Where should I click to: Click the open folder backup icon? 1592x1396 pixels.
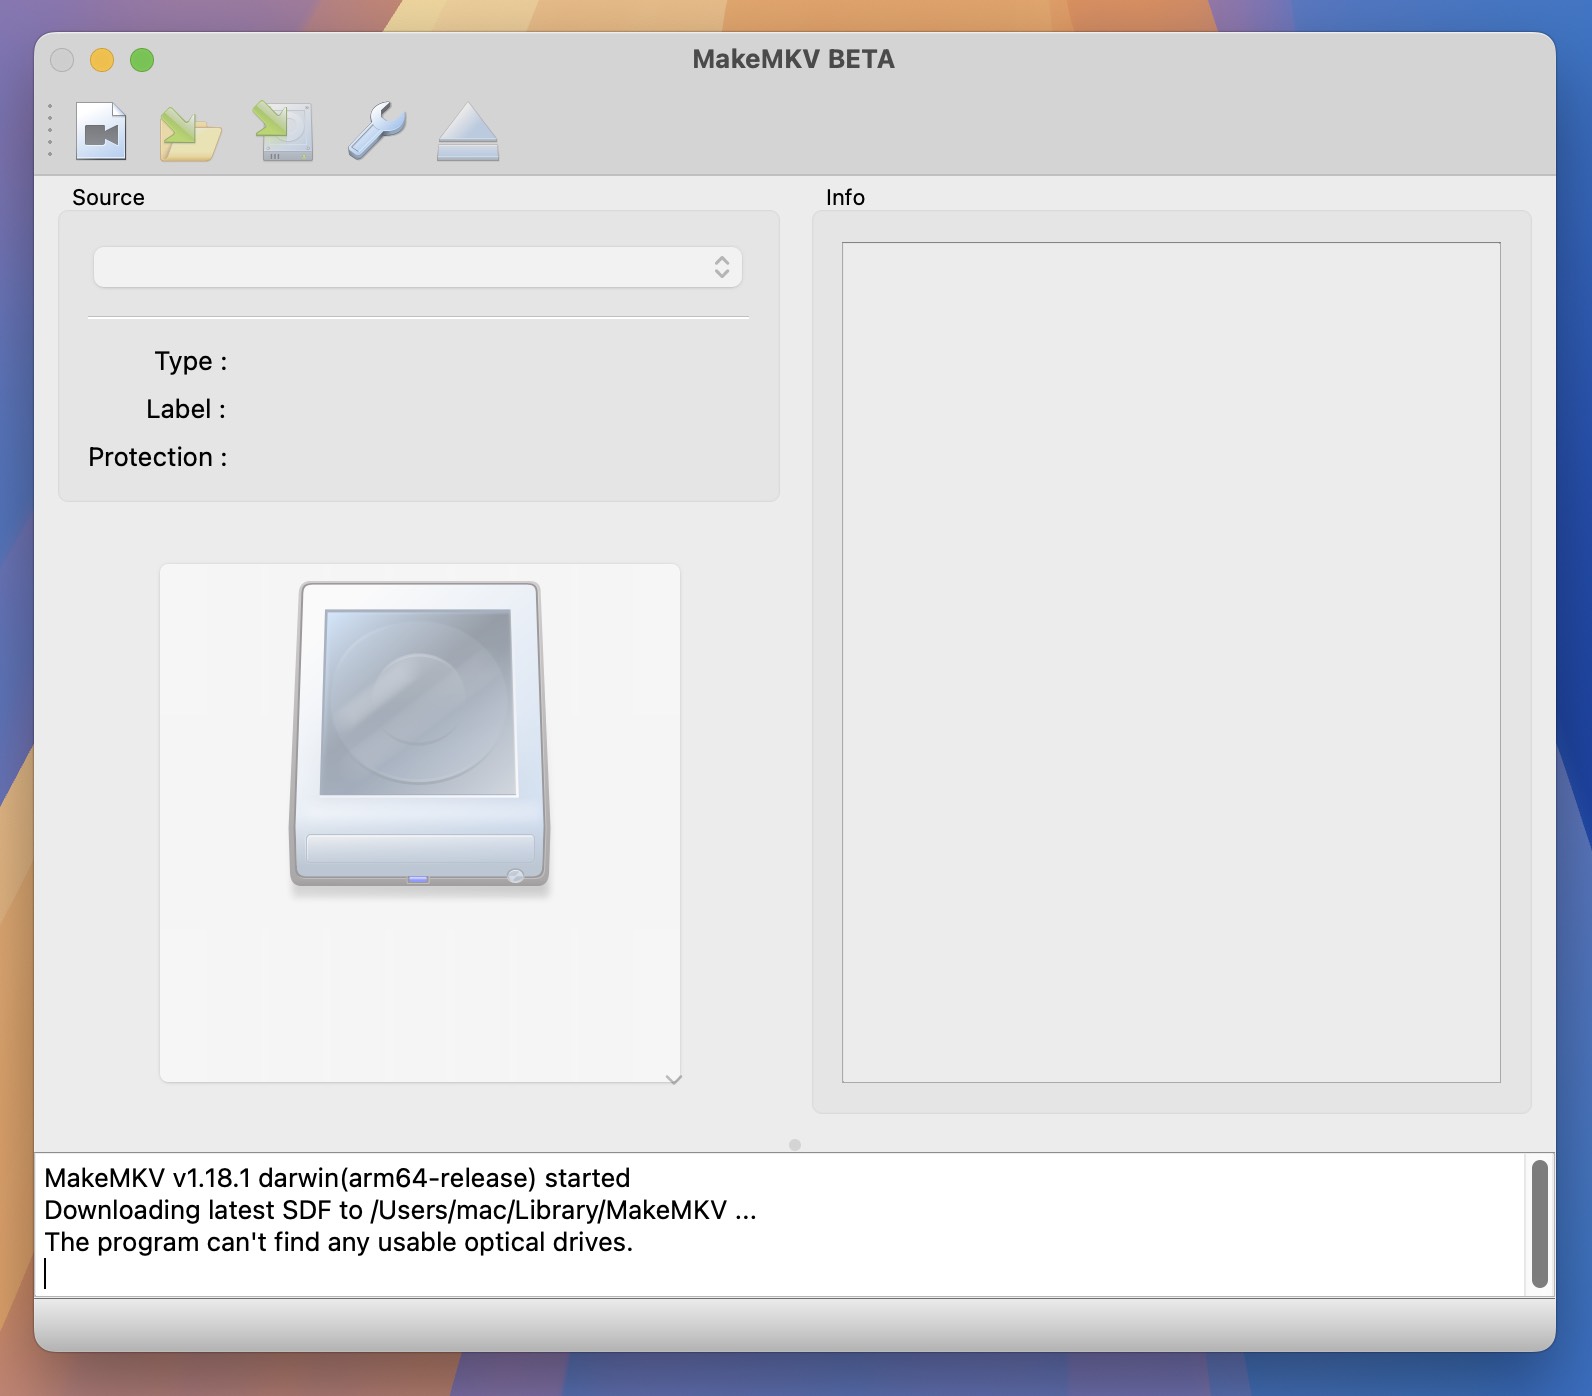click(190, 133)
